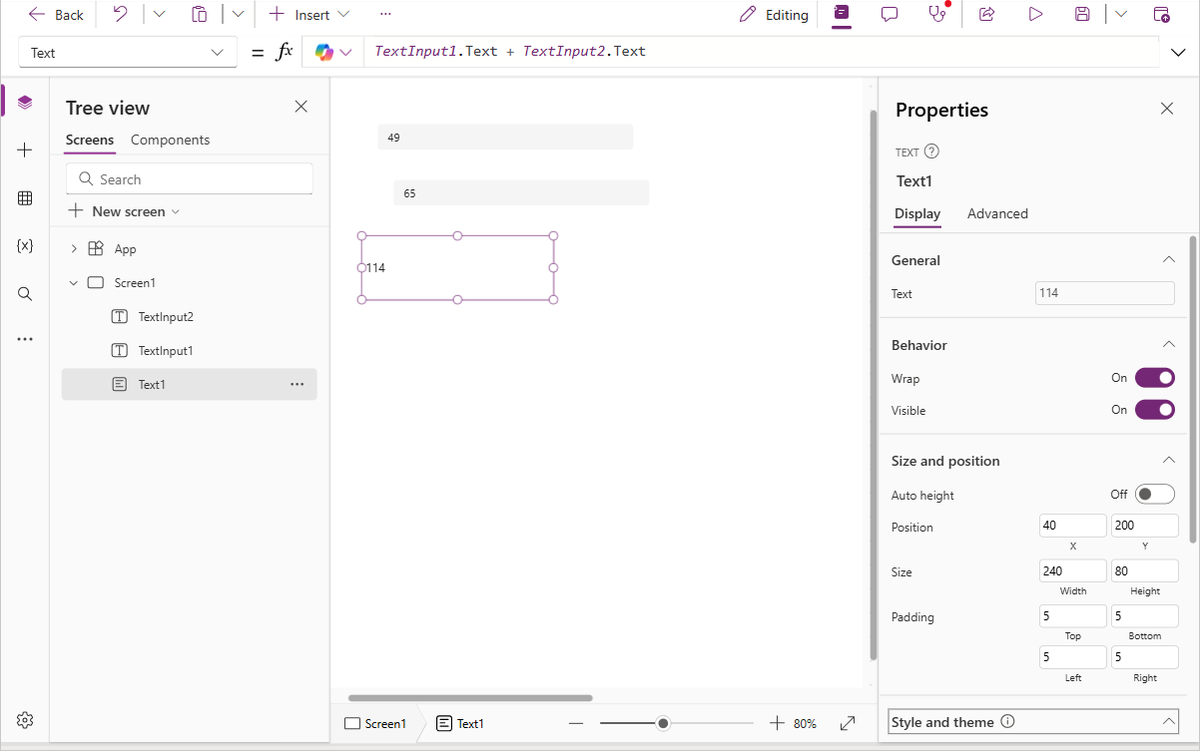Open the Insert menu
The image size is (1200, 751).
pyautogui.click(x=310, y=15)
